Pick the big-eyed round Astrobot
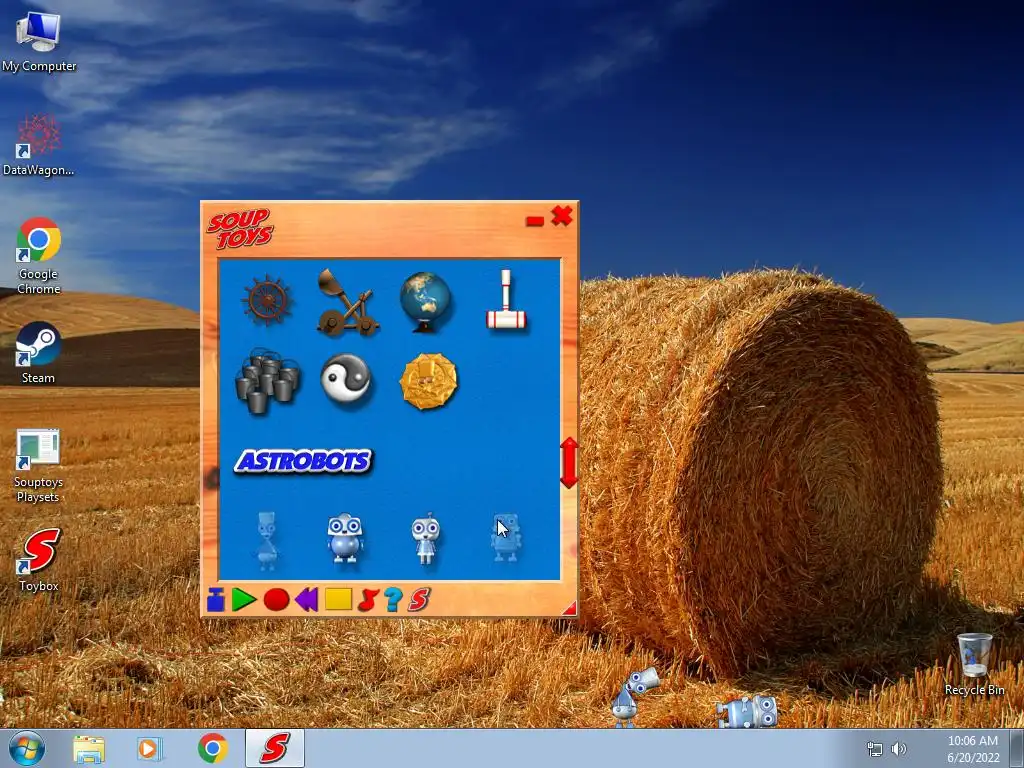Viewport: 1024px width, 768px height. pos(345,538)
